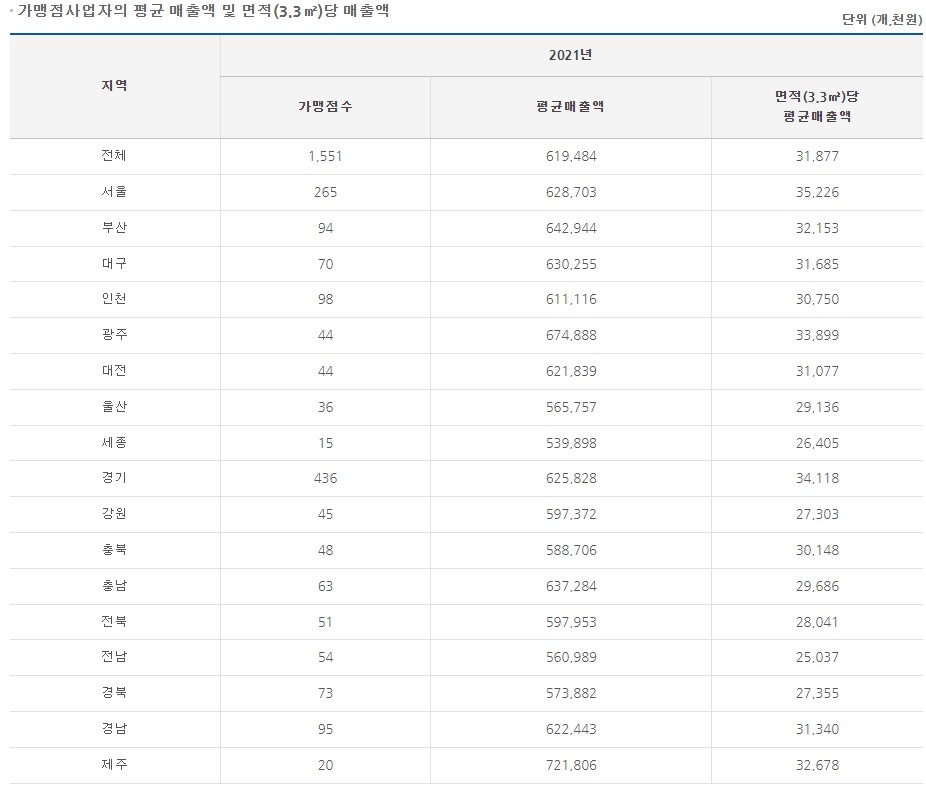The image size is (926, 788).
Task: Click the value 622,443
Action: 571,730
